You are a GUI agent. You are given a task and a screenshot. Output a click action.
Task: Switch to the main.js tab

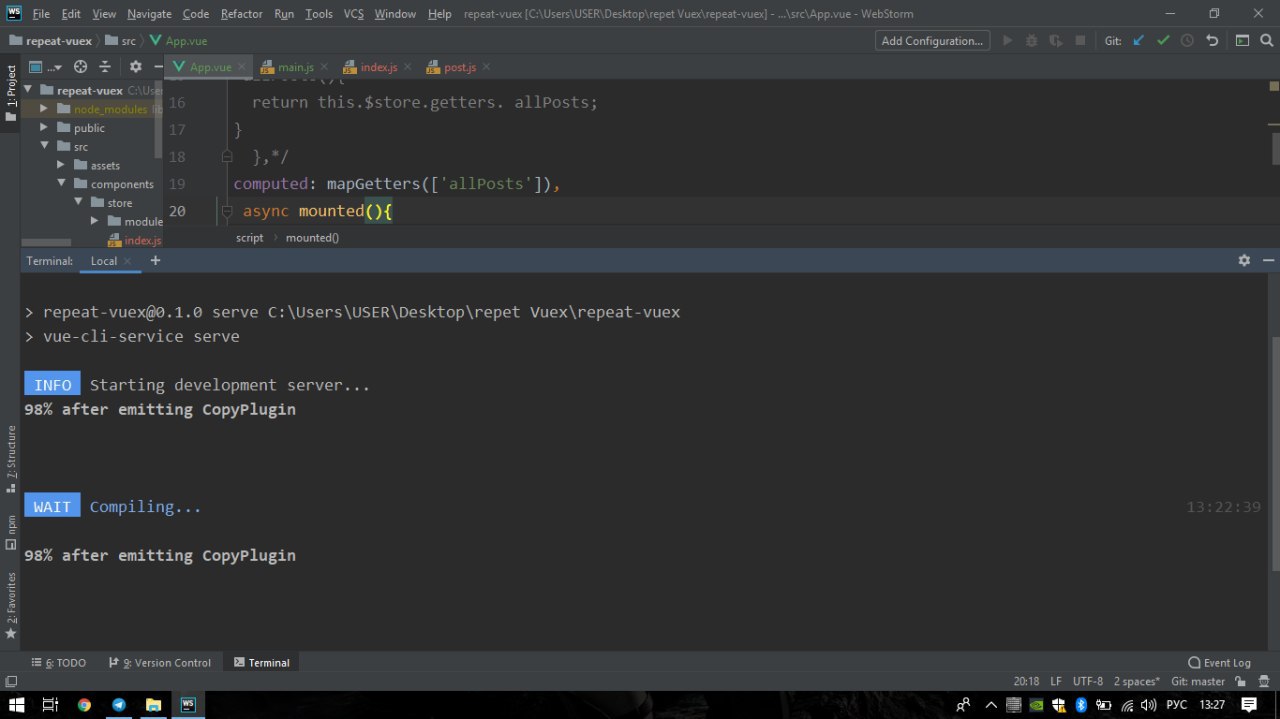coord(296,67)
